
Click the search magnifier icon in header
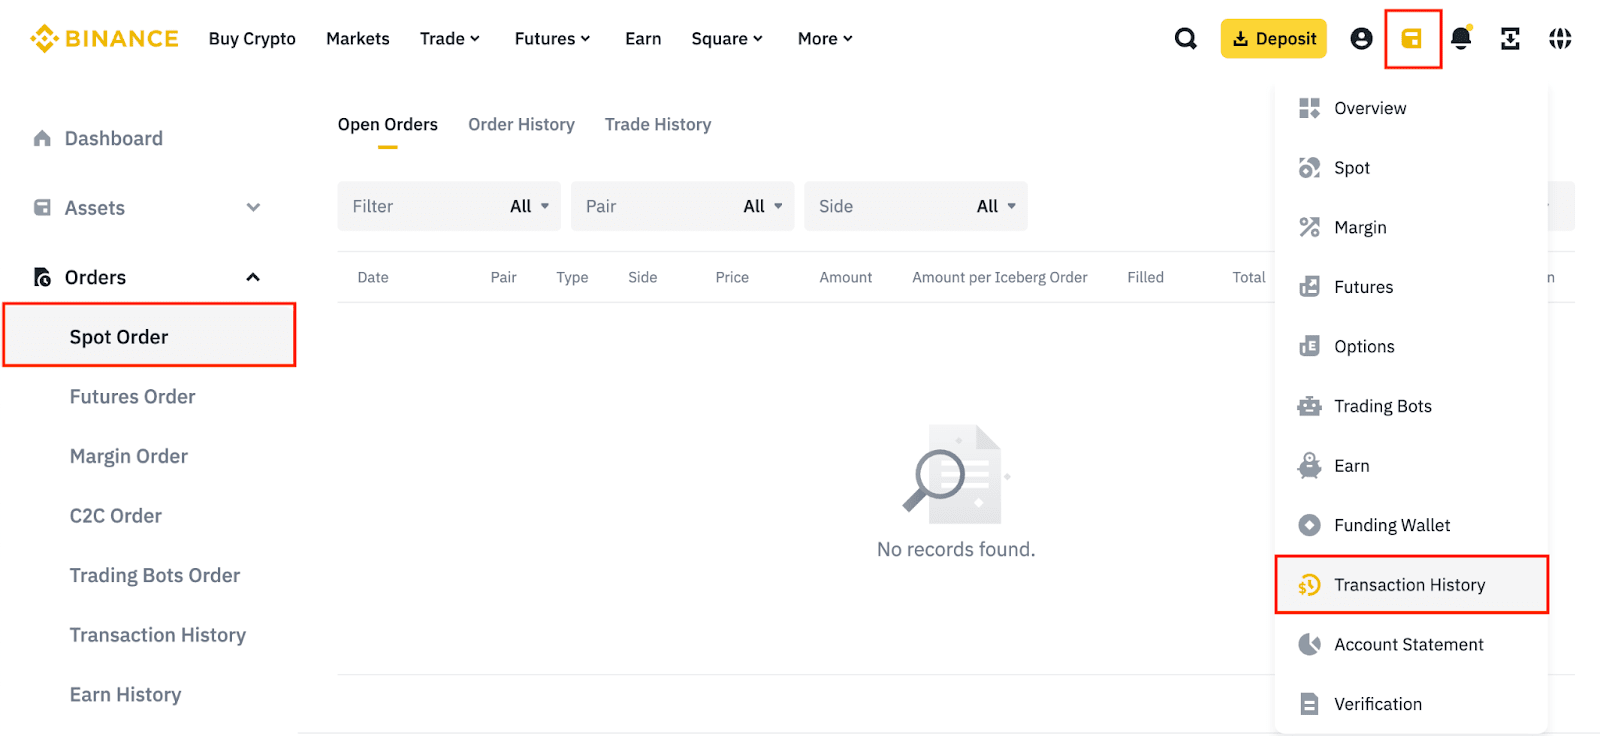pos(1185,39)
